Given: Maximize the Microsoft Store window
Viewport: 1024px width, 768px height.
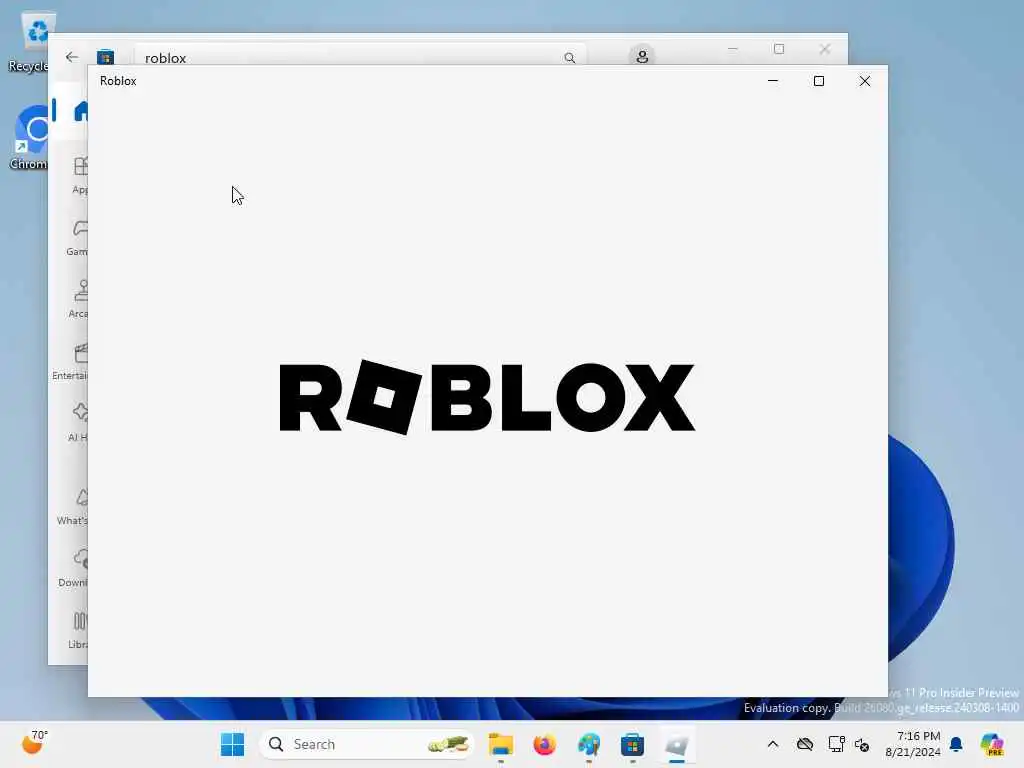Looking at the screenshot, I should [778, 49].
